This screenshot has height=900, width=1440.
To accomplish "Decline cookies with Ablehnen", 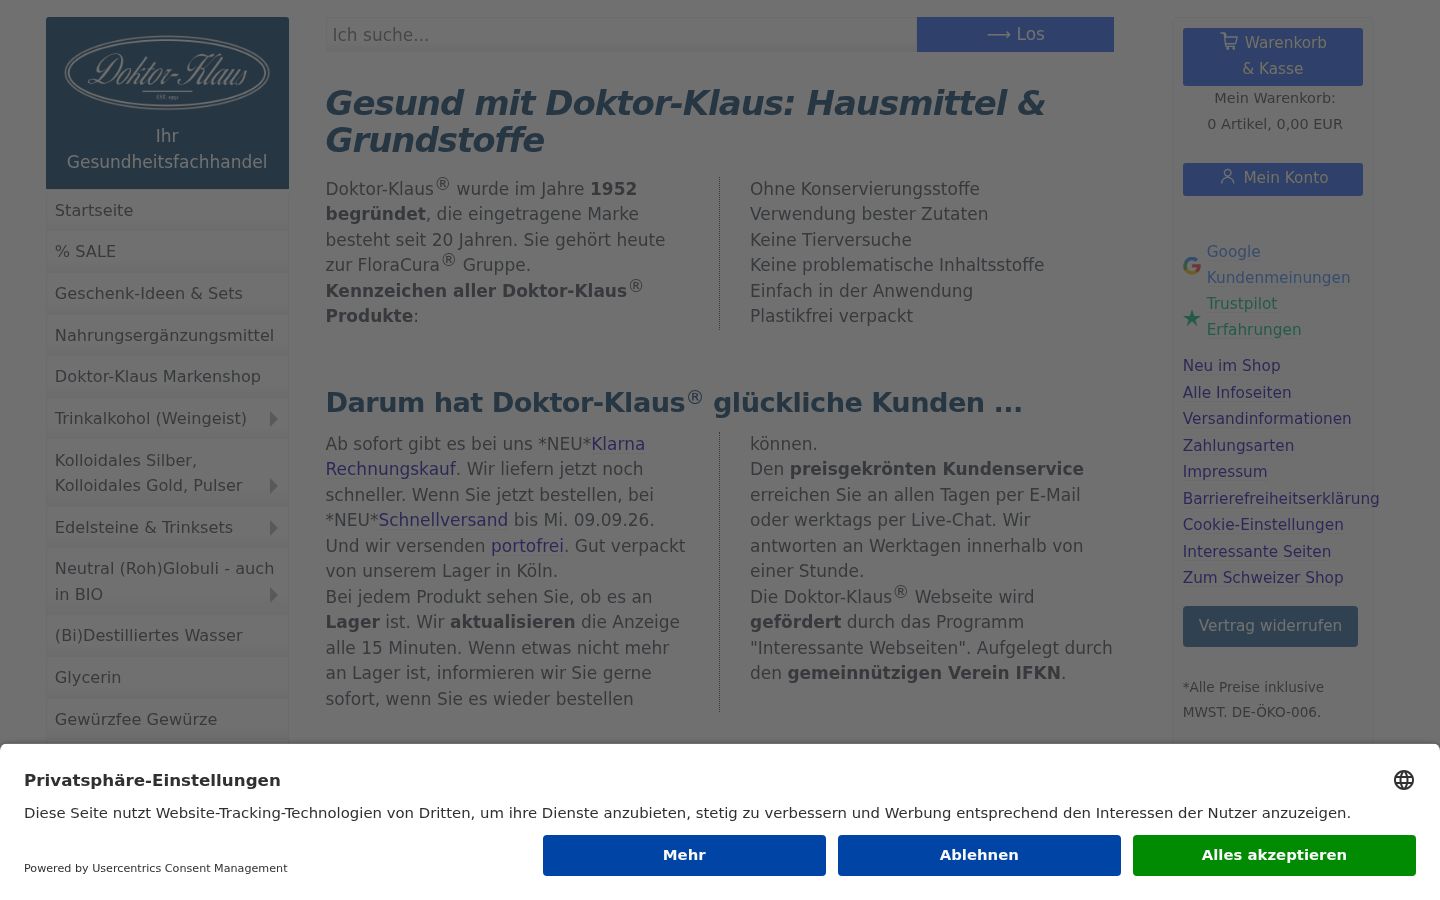I will tap(979, 855).
